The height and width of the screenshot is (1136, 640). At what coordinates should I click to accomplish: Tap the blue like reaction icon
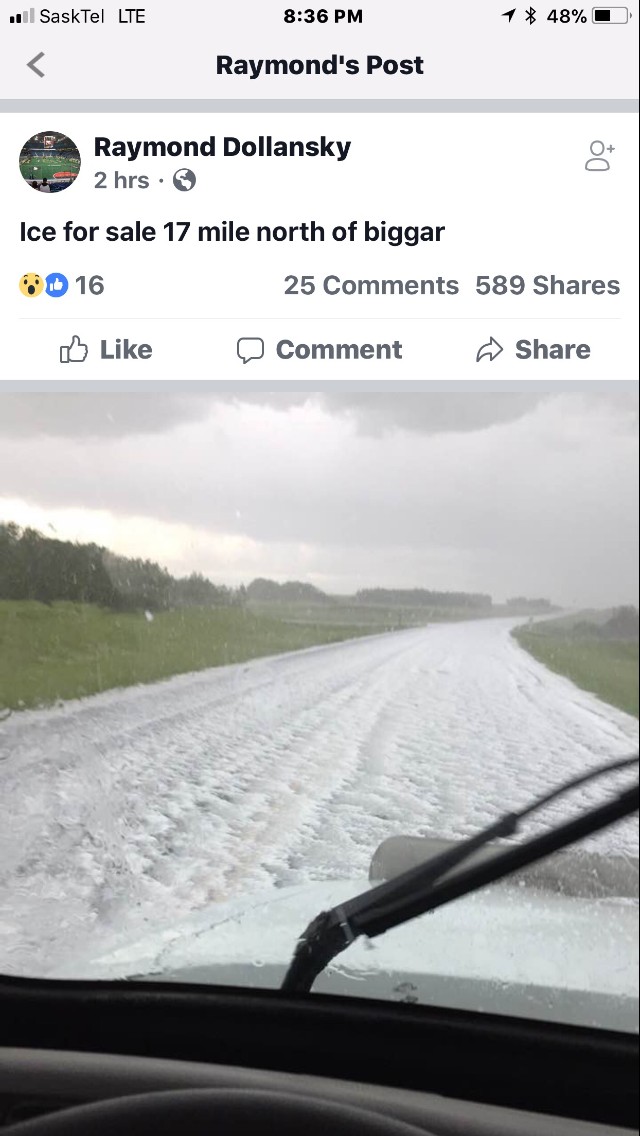point(57,285)
